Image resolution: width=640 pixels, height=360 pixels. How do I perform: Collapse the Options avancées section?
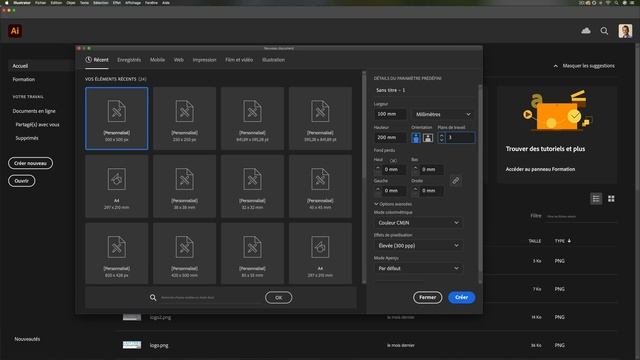(393, 204)
